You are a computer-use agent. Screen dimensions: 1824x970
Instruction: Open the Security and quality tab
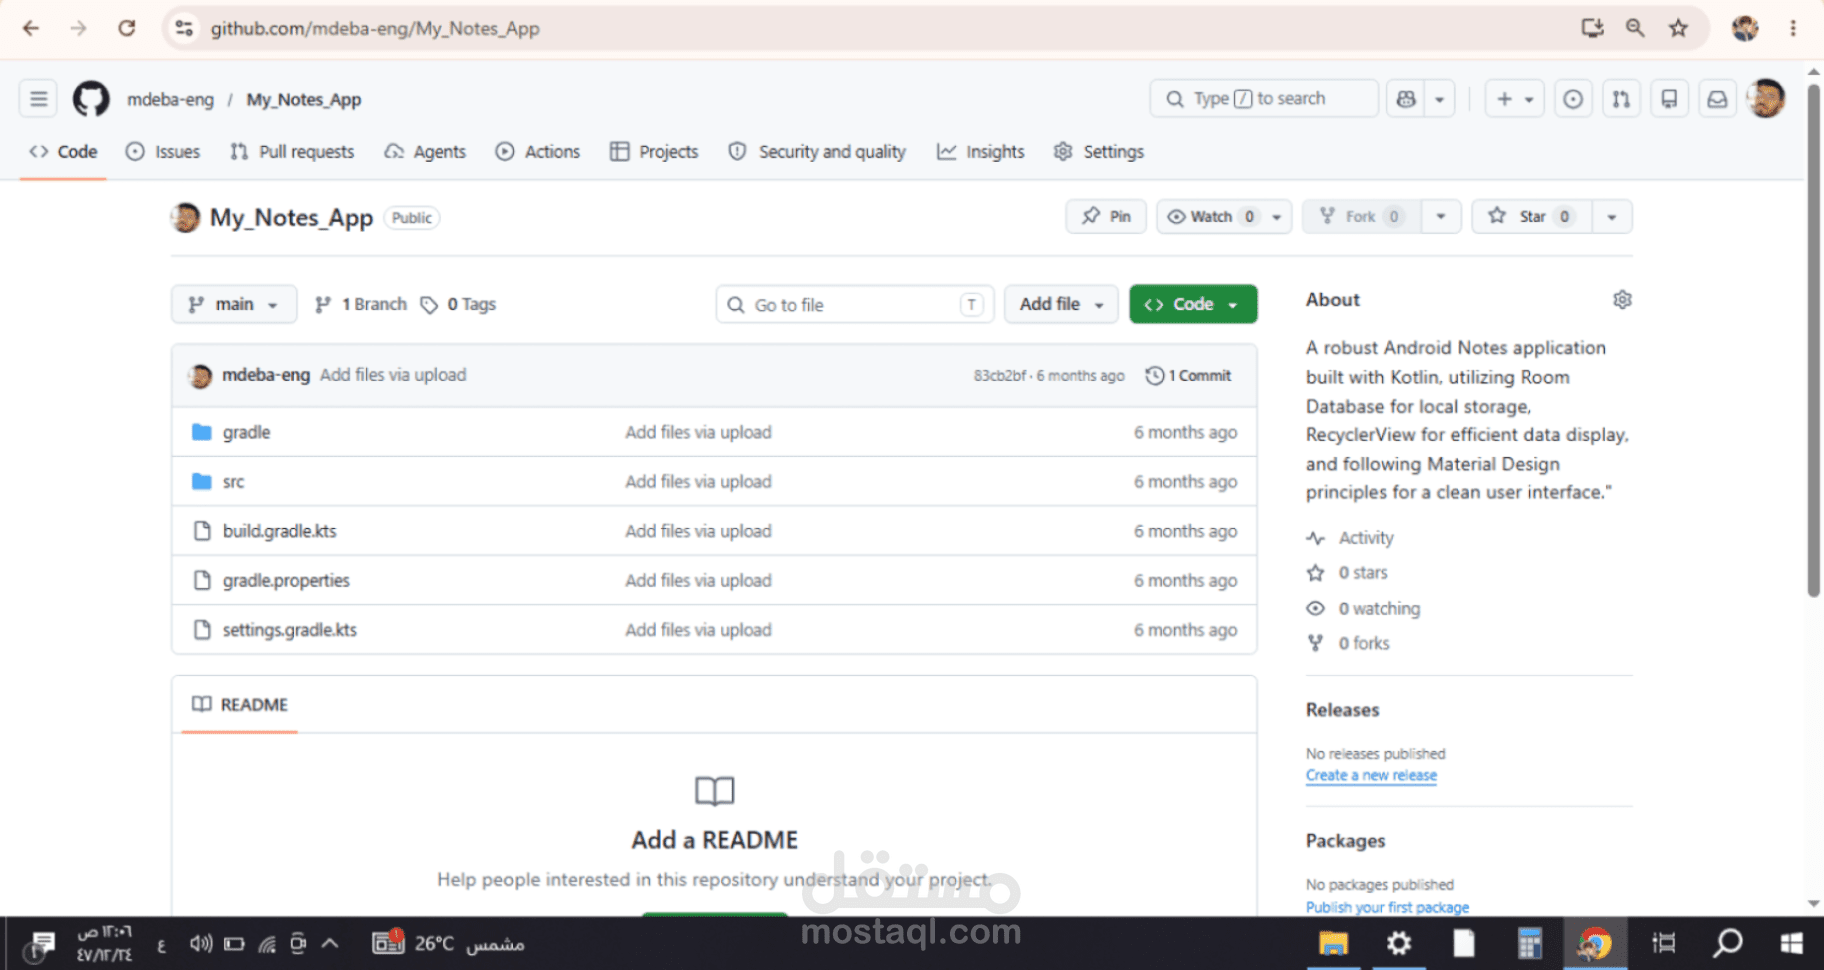(817, 152)
